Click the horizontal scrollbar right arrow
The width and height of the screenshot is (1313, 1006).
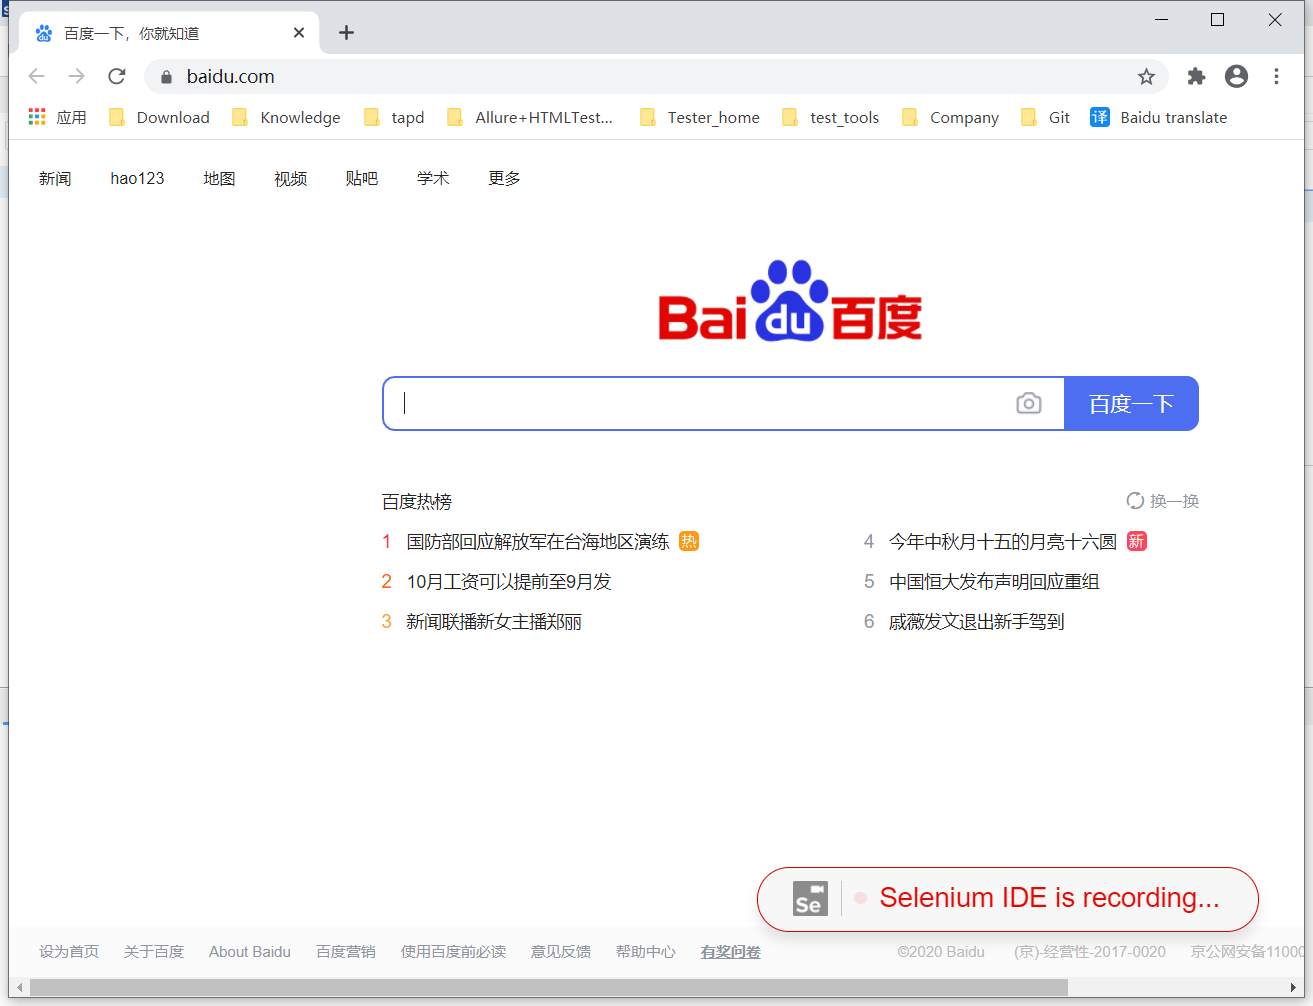coord(1293,988)
